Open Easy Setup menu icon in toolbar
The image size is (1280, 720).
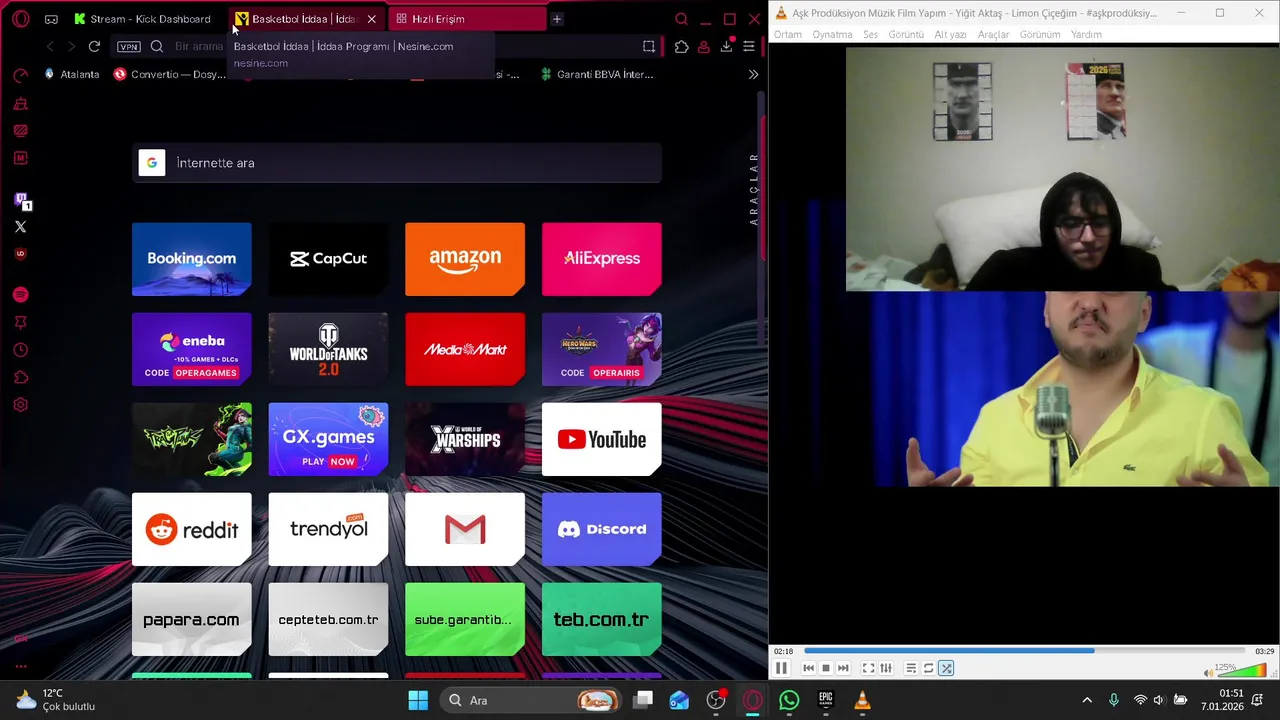point(748,46)
